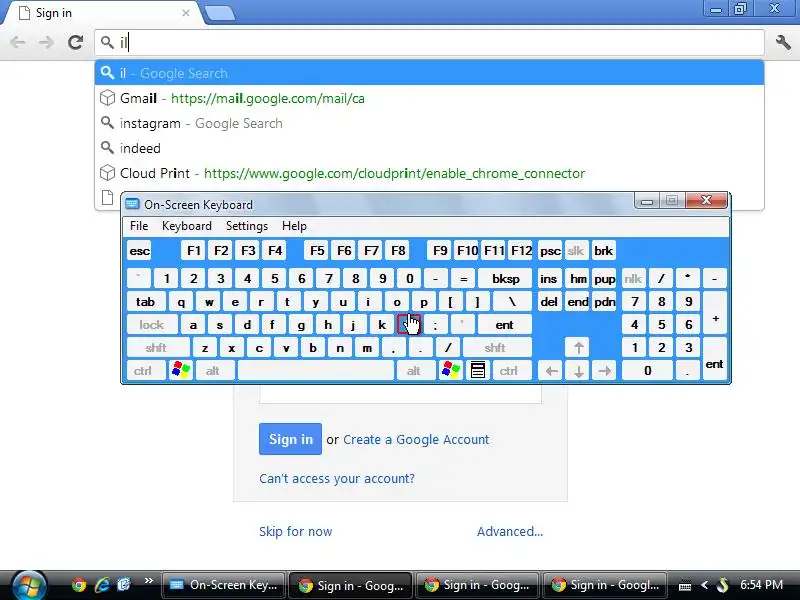Screen dimensions: 800x600
Task: Show hidden tray icons arrow
Action: tap(705, 585)
